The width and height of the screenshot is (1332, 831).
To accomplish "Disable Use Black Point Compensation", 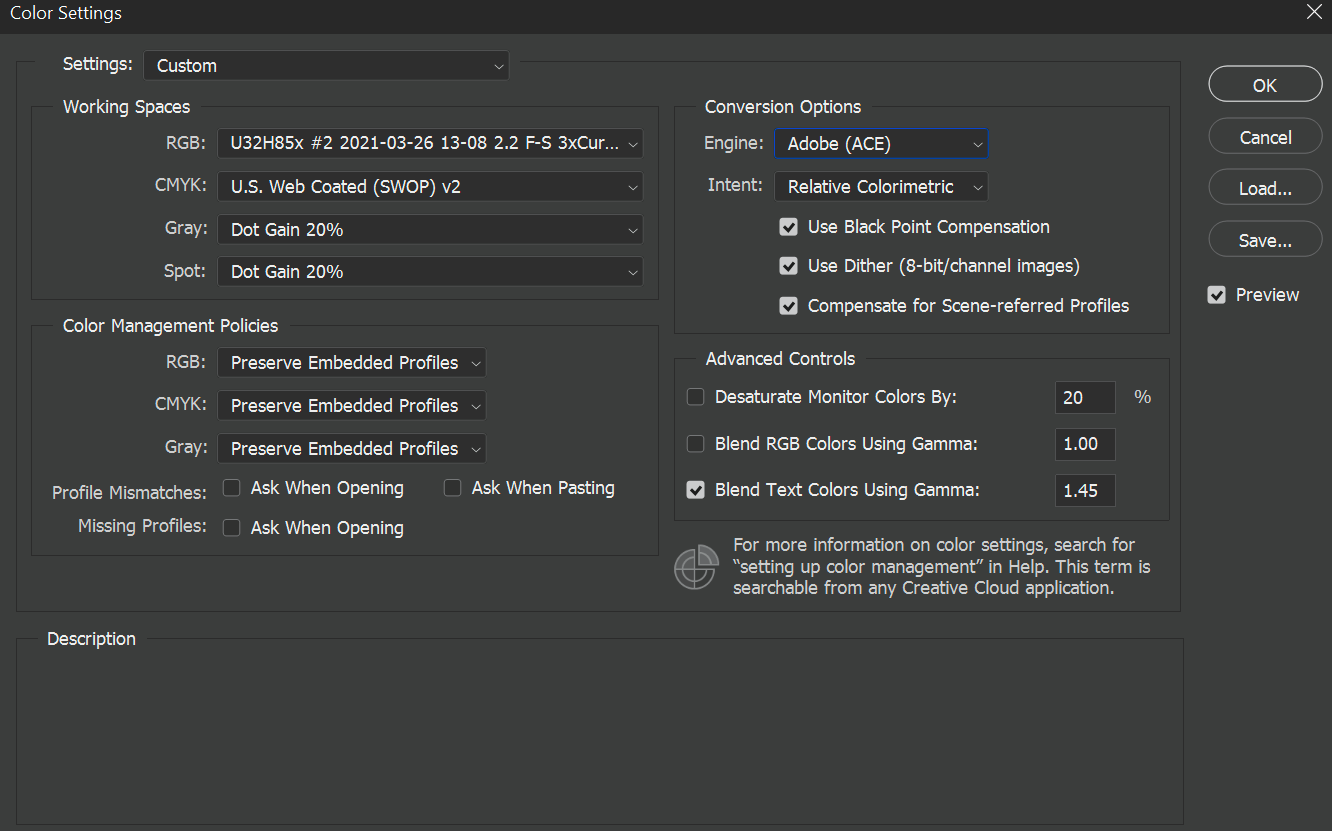I will (788, 227).
